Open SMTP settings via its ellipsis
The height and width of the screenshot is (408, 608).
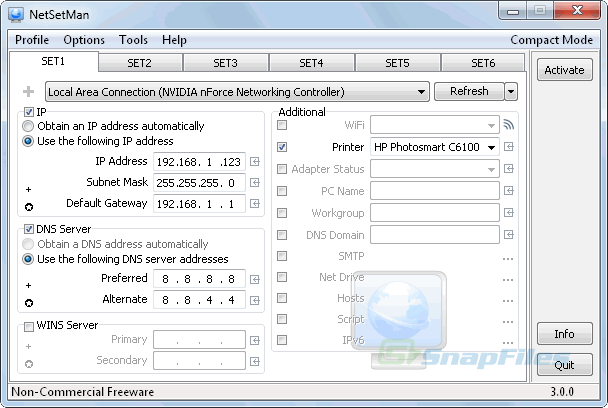click(x=508, y=259)
